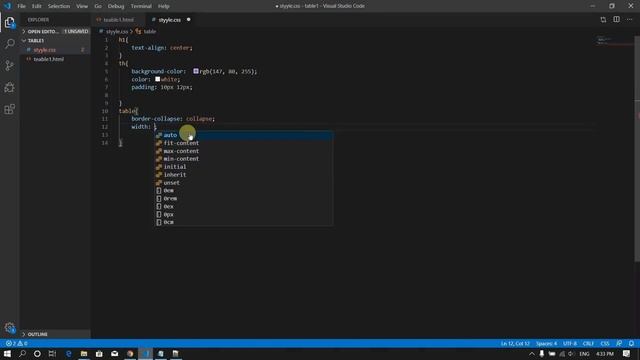Change file encoding UTF-8 in status bar
The width and height of the screenshot is (640, 360).
click(x=570, y=344)
